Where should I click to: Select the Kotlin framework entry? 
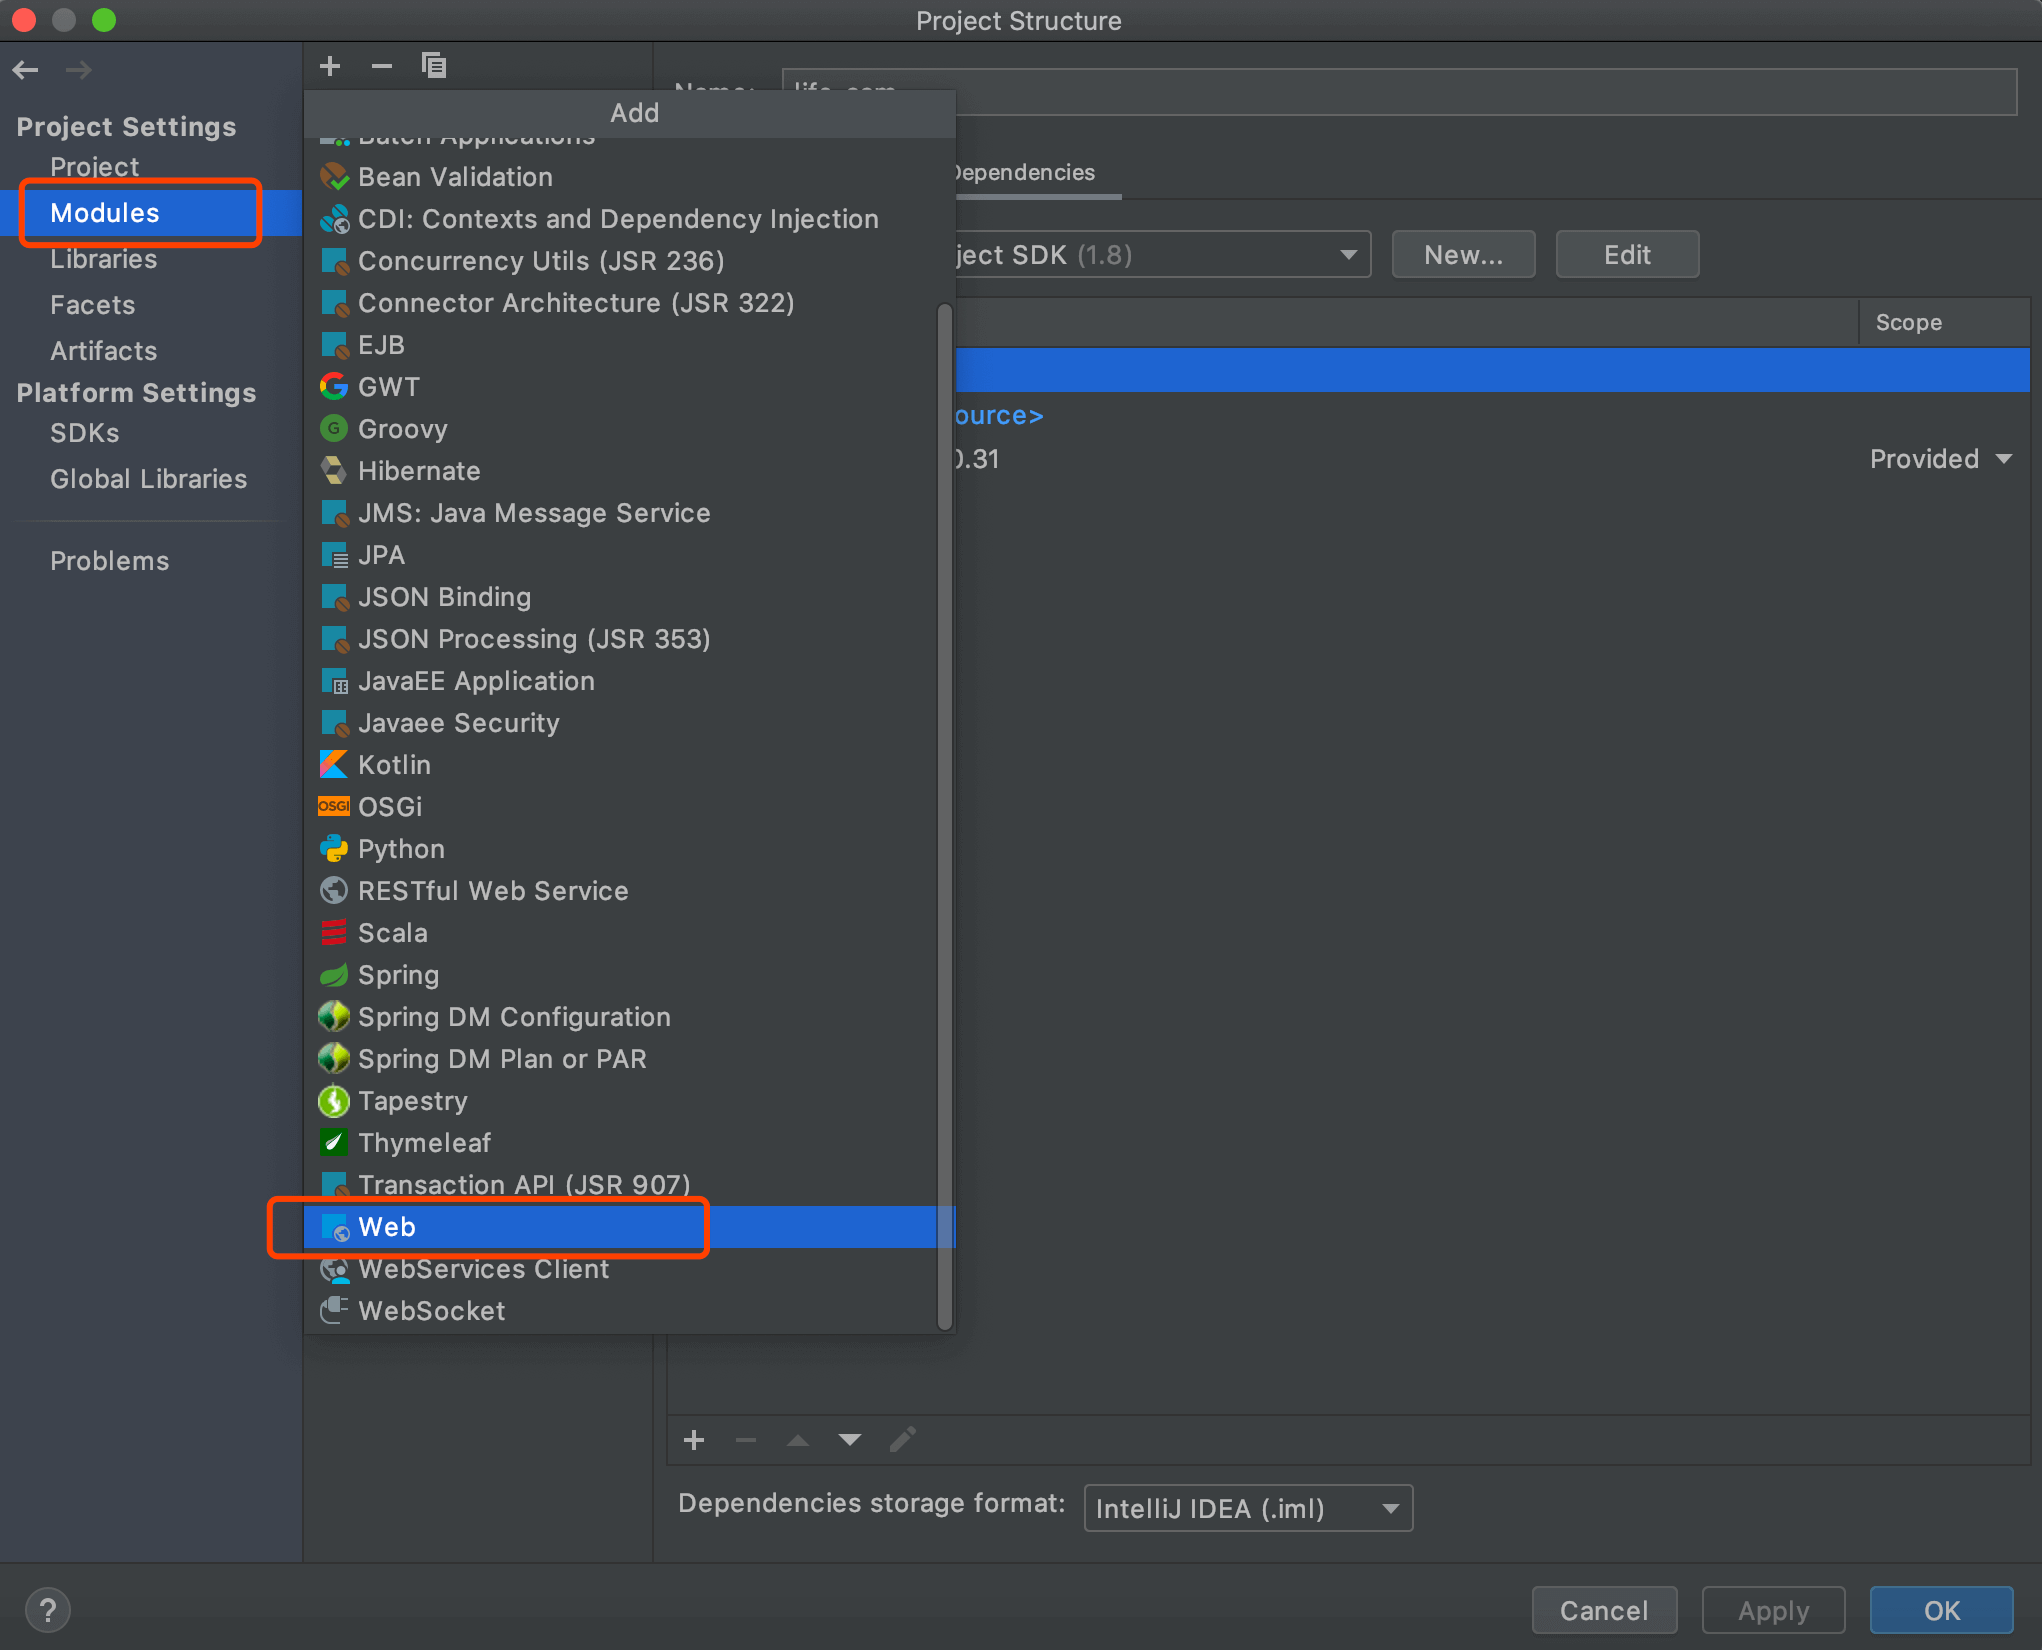(394, 765)
